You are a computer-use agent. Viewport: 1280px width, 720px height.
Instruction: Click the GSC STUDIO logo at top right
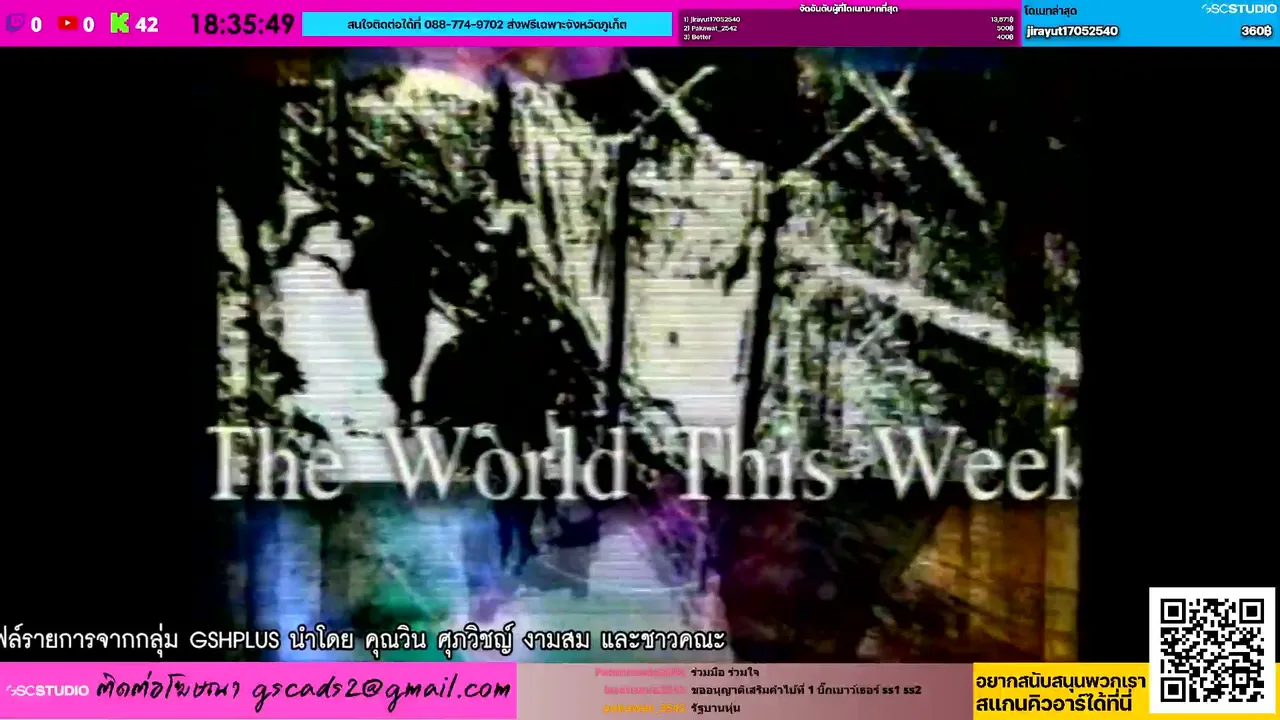[1238, 8]
